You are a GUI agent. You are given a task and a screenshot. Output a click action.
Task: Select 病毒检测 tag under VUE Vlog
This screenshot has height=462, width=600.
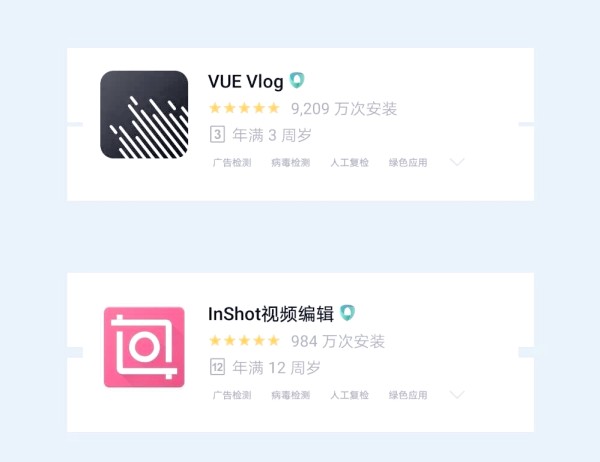click(290, 163)
